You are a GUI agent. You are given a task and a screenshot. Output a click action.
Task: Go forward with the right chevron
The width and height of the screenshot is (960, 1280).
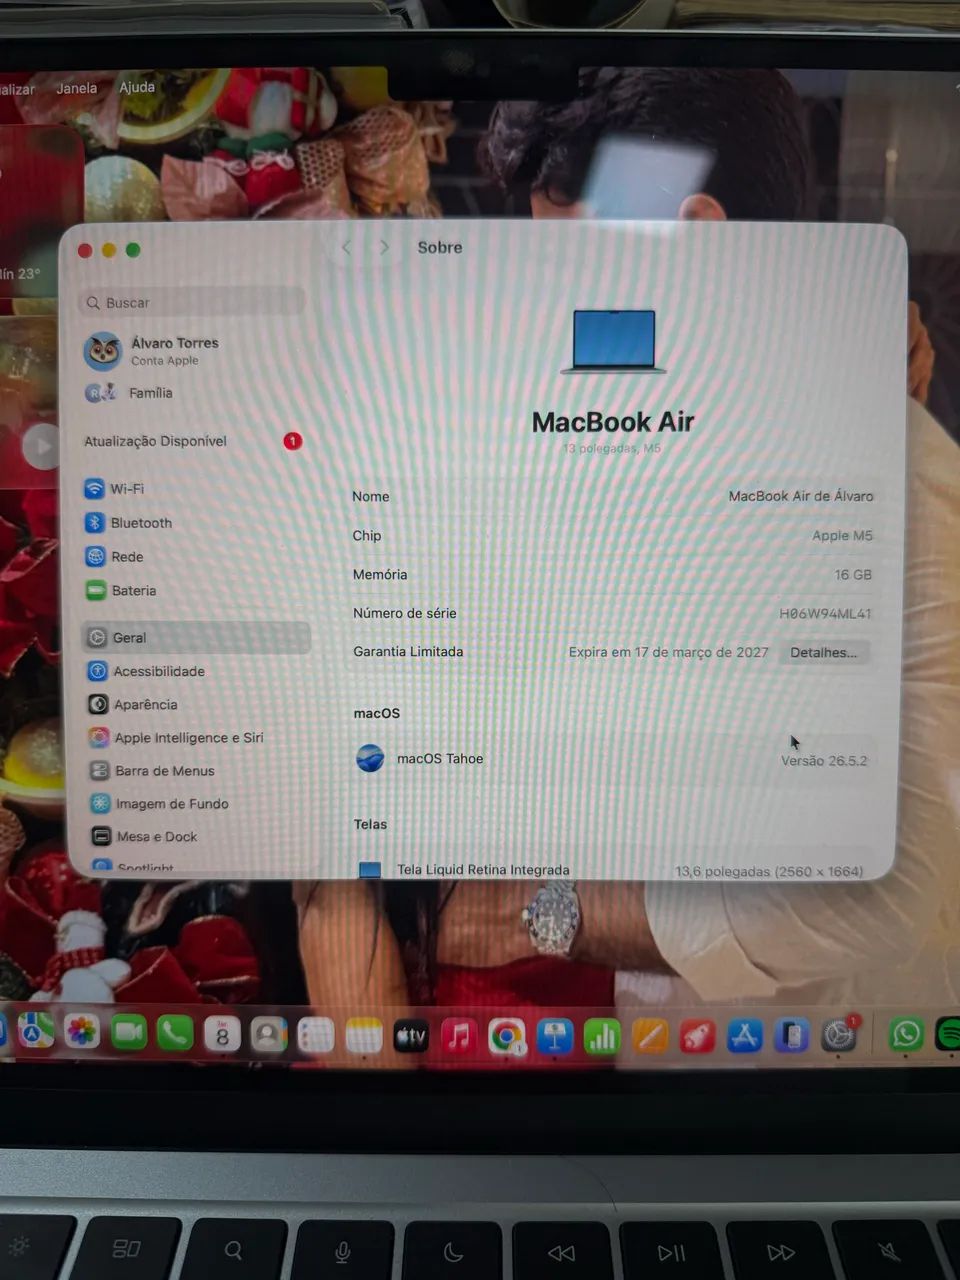point(384,247)
